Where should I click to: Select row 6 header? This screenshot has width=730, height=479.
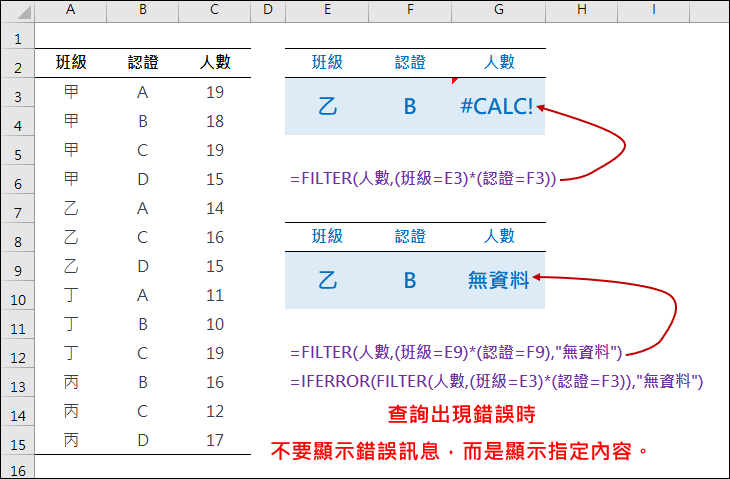[18, 180]
